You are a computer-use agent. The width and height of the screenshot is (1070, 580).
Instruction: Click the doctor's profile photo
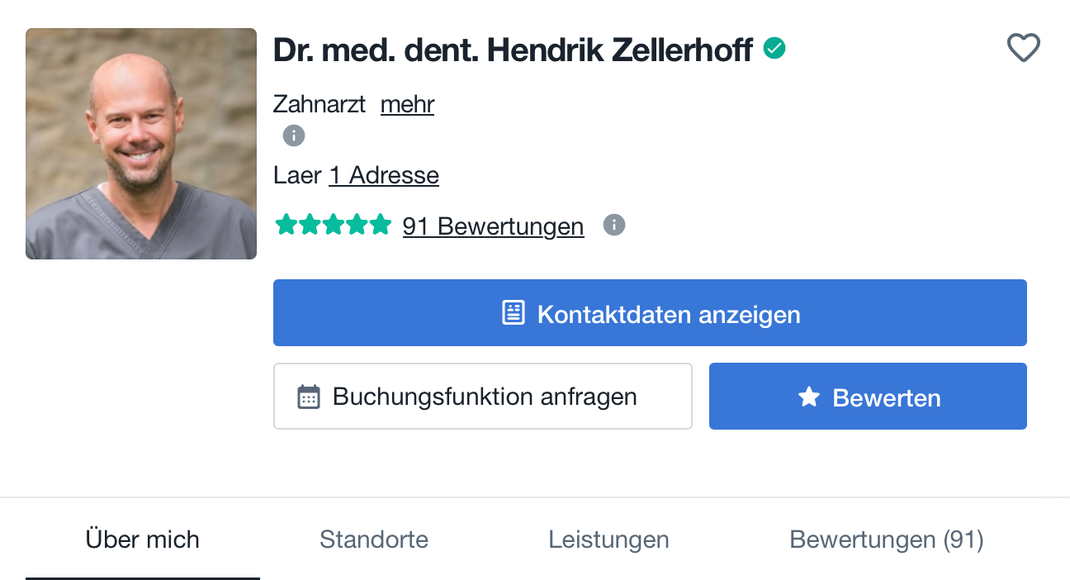[x=141, y=143]
